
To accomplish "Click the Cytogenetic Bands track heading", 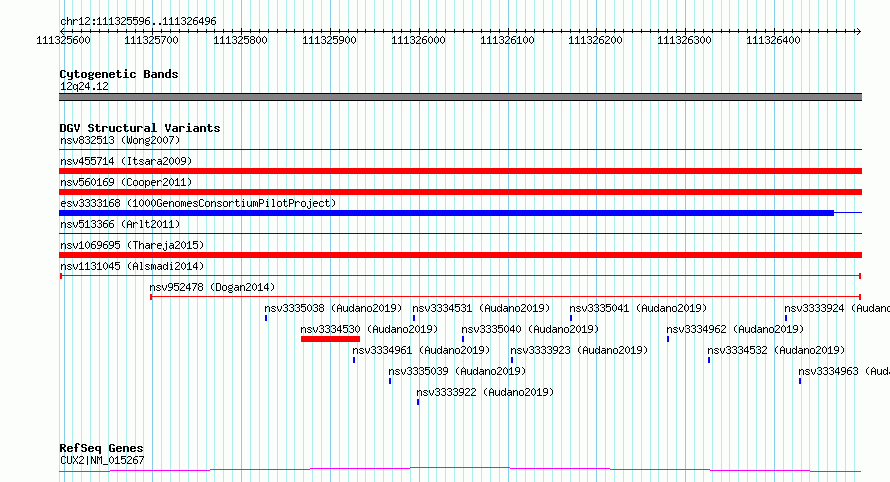I will (119, 74).
